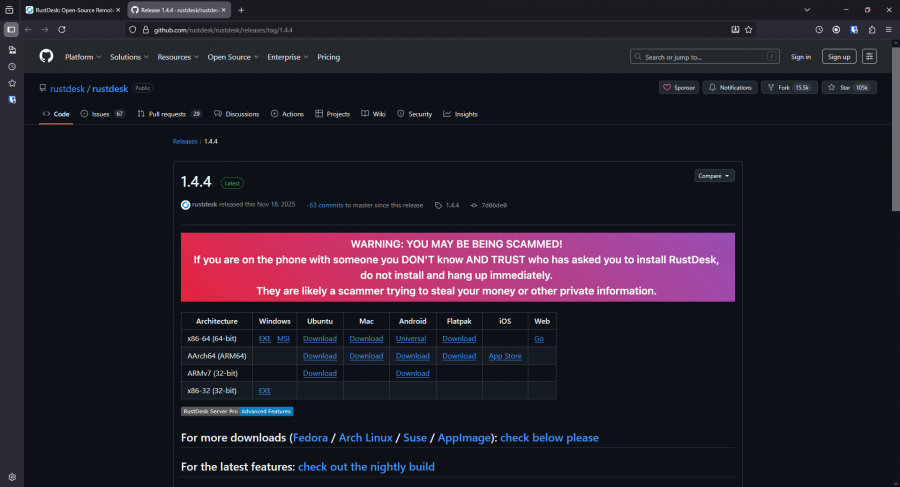Image resolution: width=900 pixels, height=487 pixels.
Task: Switch to the Code tab
Action: (56, 114)
